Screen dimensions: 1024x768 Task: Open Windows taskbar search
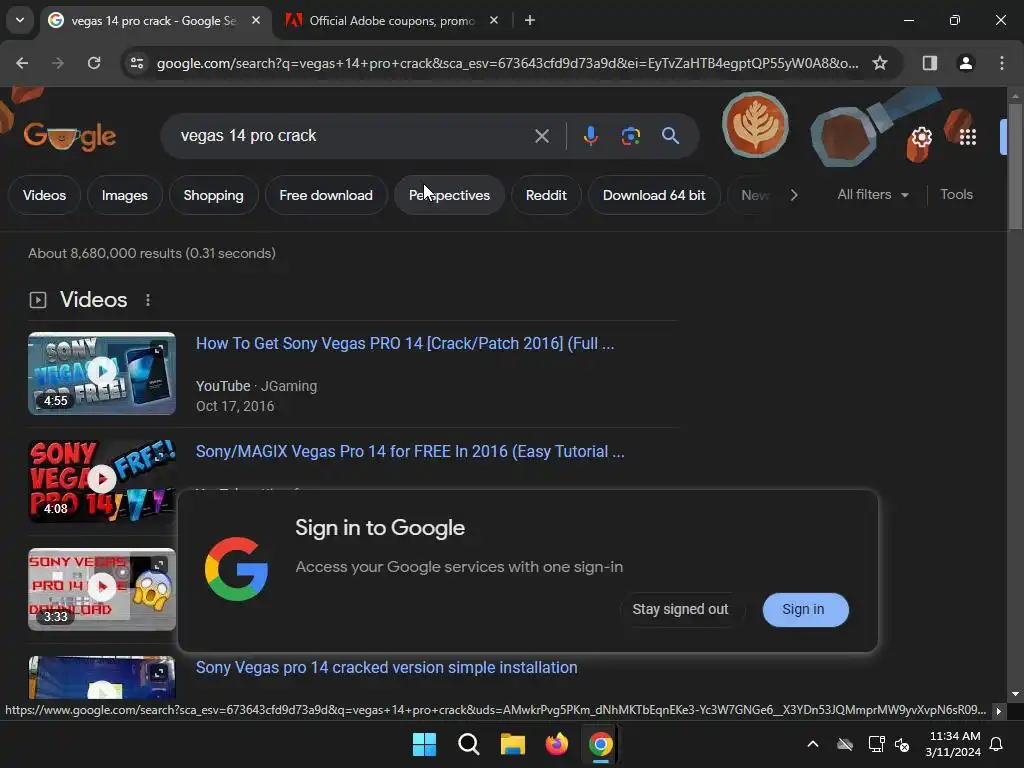click(468, 744)
